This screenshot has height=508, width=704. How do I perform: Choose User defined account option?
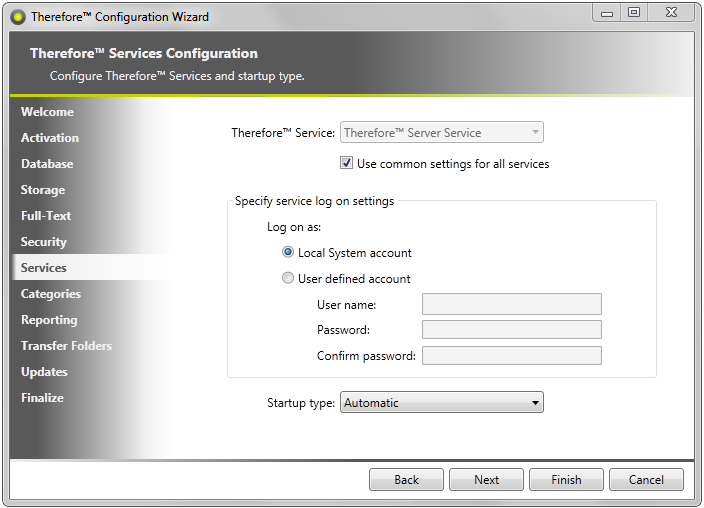tap(288, 278)
